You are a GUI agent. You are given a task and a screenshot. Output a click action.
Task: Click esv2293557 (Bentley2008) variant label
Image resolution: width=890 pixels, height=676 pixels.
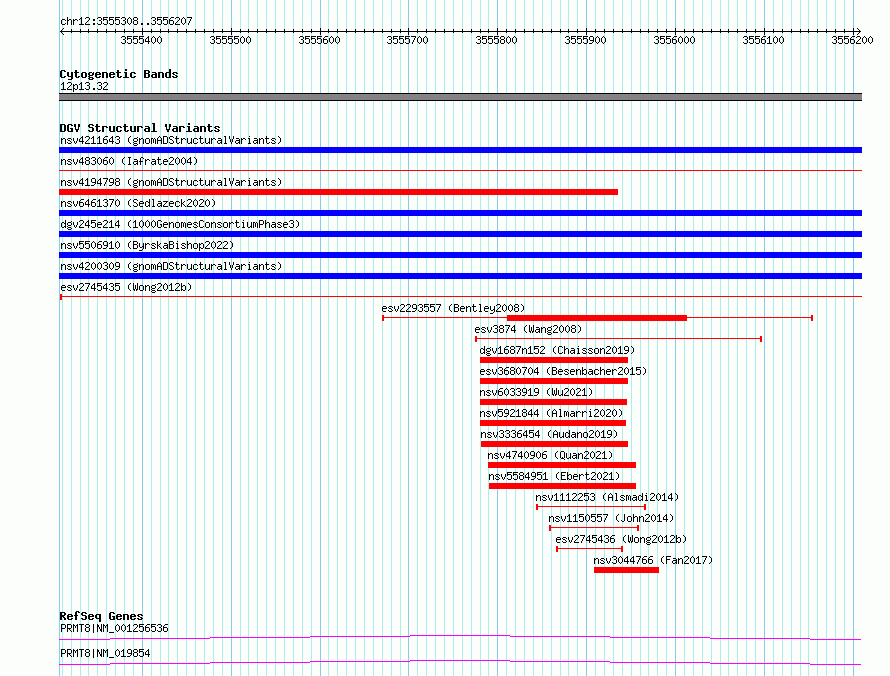(453, 308)
